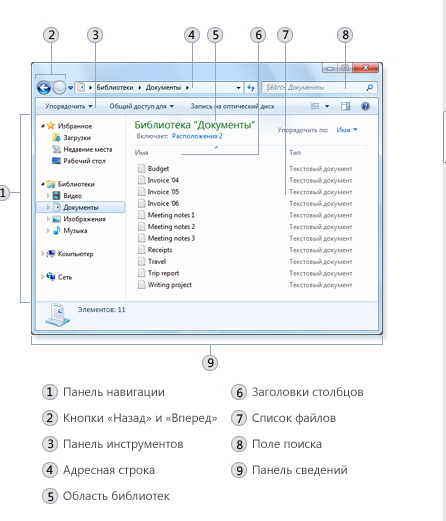Select the Meeting notes 2 file

[x=171, y=227]
